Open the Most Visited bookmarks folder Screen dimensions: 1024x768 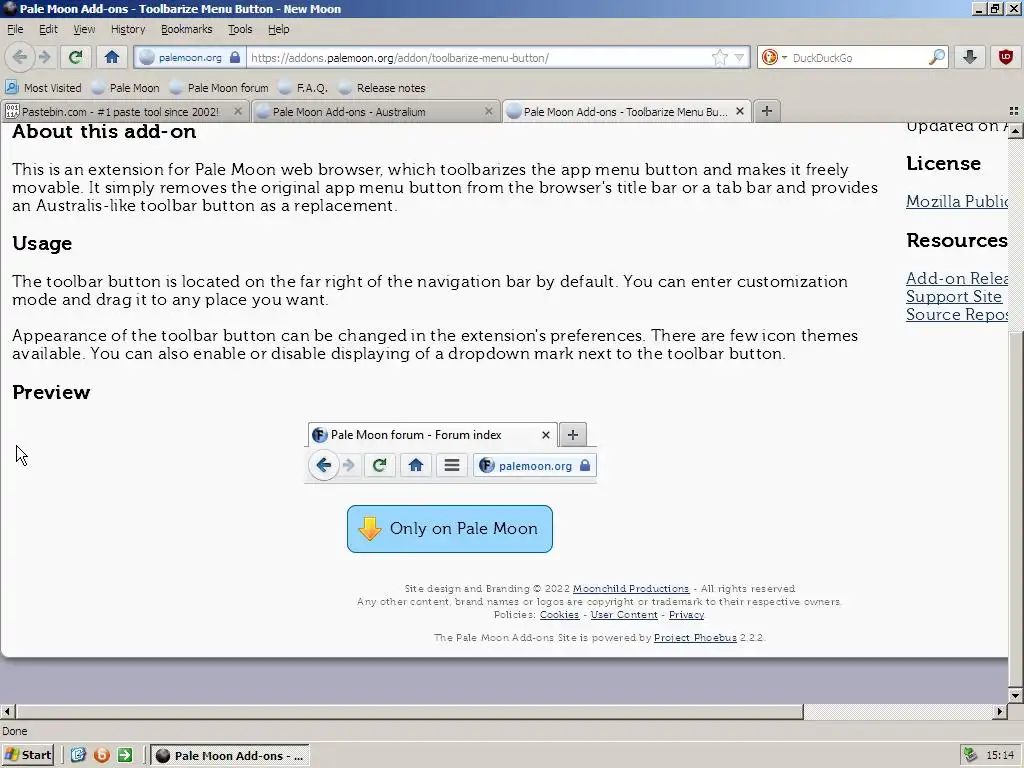[44, 88]
